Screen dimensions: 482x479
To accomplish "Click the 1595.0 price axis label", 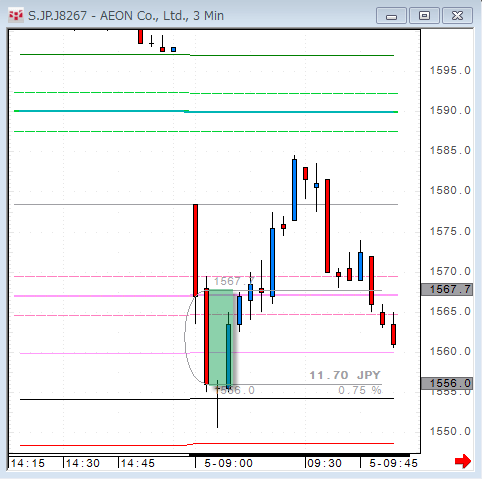I will click(450, 70).
